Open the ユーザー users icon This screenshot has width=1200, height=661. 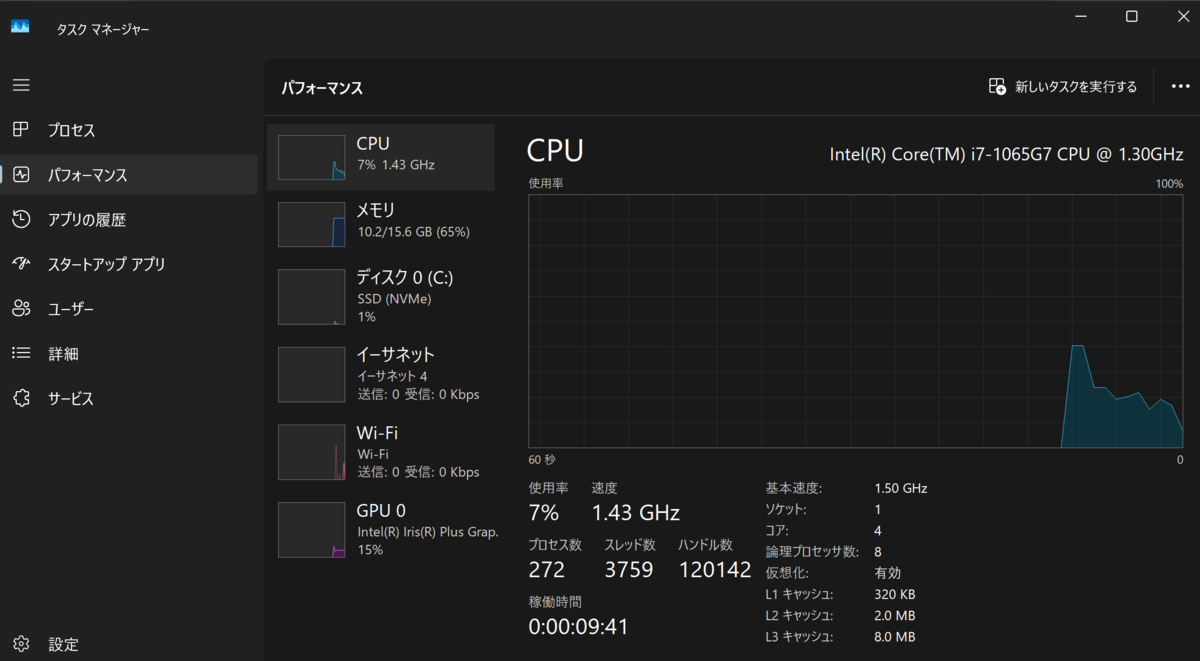(21, 309)
